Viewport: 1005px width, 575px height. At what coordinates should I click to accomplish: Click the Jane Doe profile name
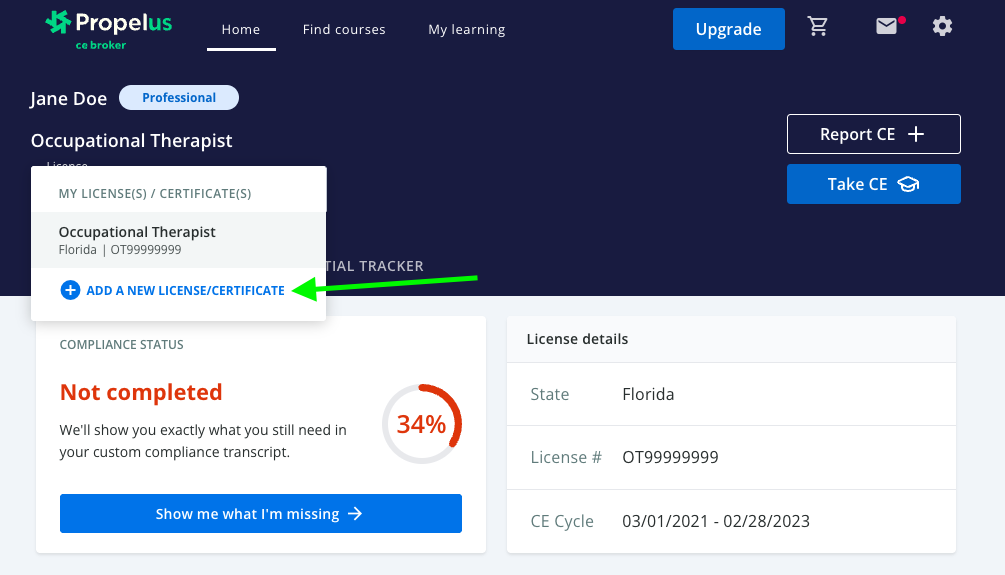pyautogui.click(x=69, y=98)
